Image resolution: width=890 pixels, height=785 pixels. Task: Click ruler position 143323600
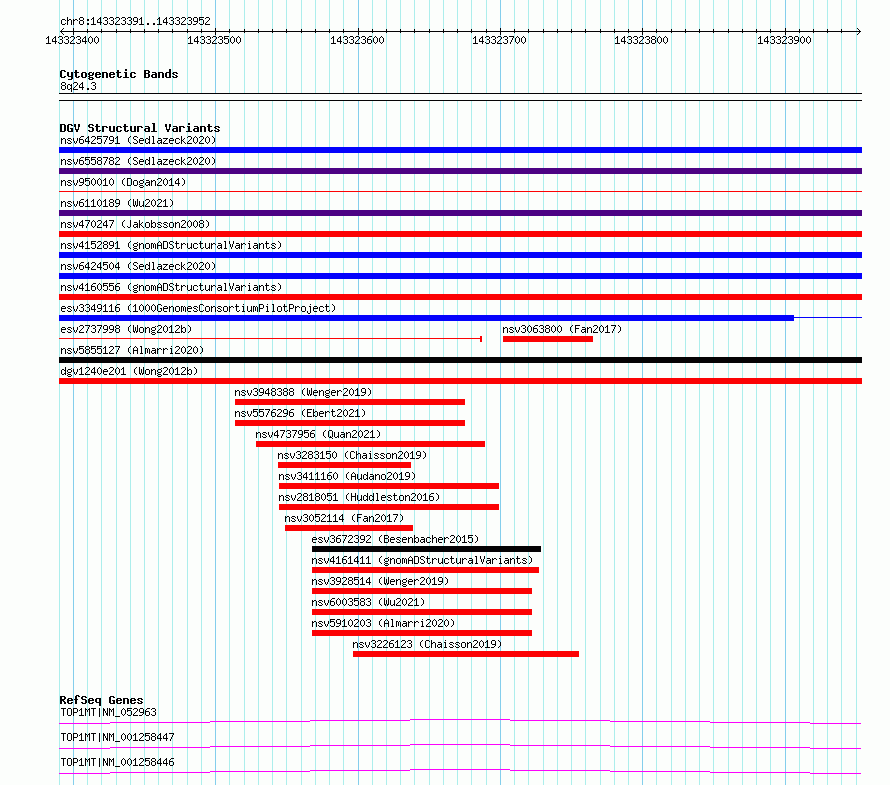(357, 40)
